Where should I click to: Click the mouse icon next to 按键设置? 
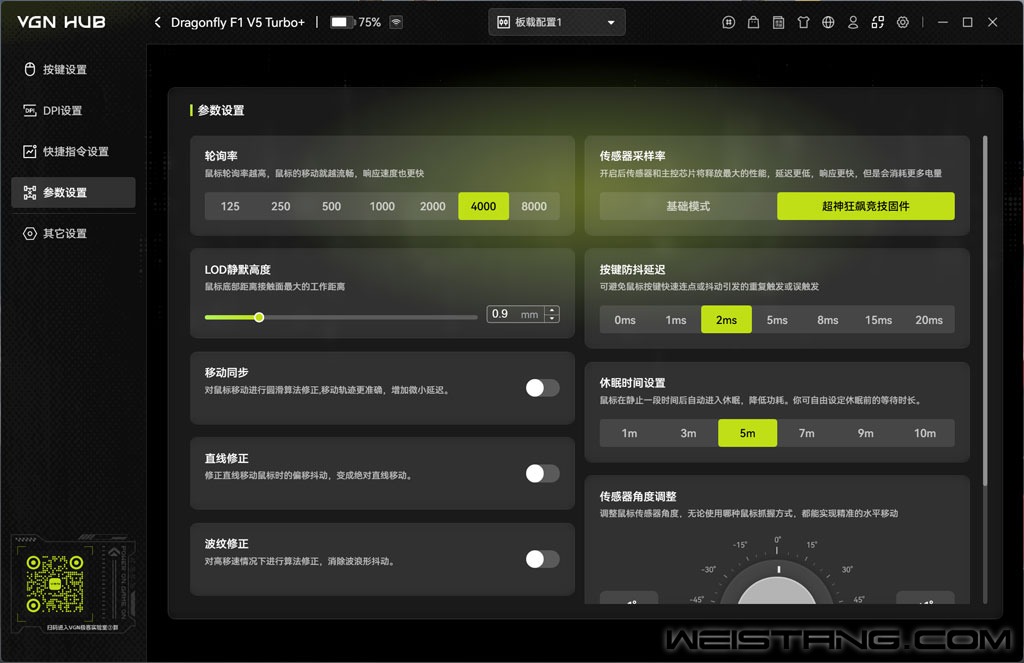[x=29, y=69]
